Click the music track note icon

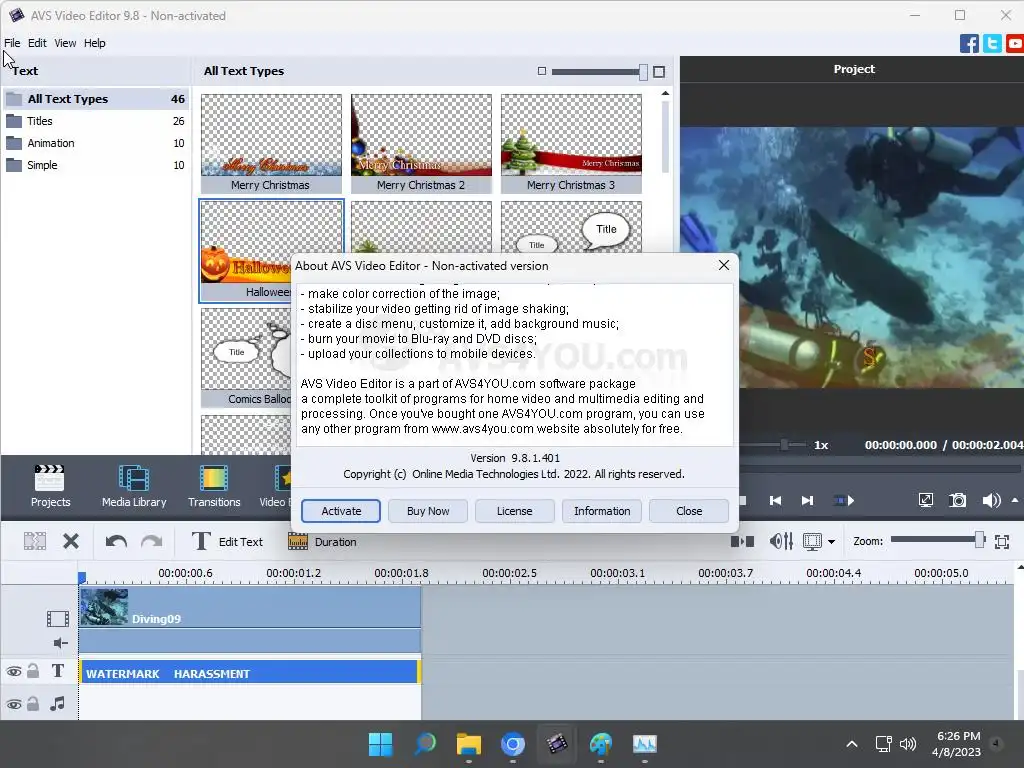pos(57,703)
